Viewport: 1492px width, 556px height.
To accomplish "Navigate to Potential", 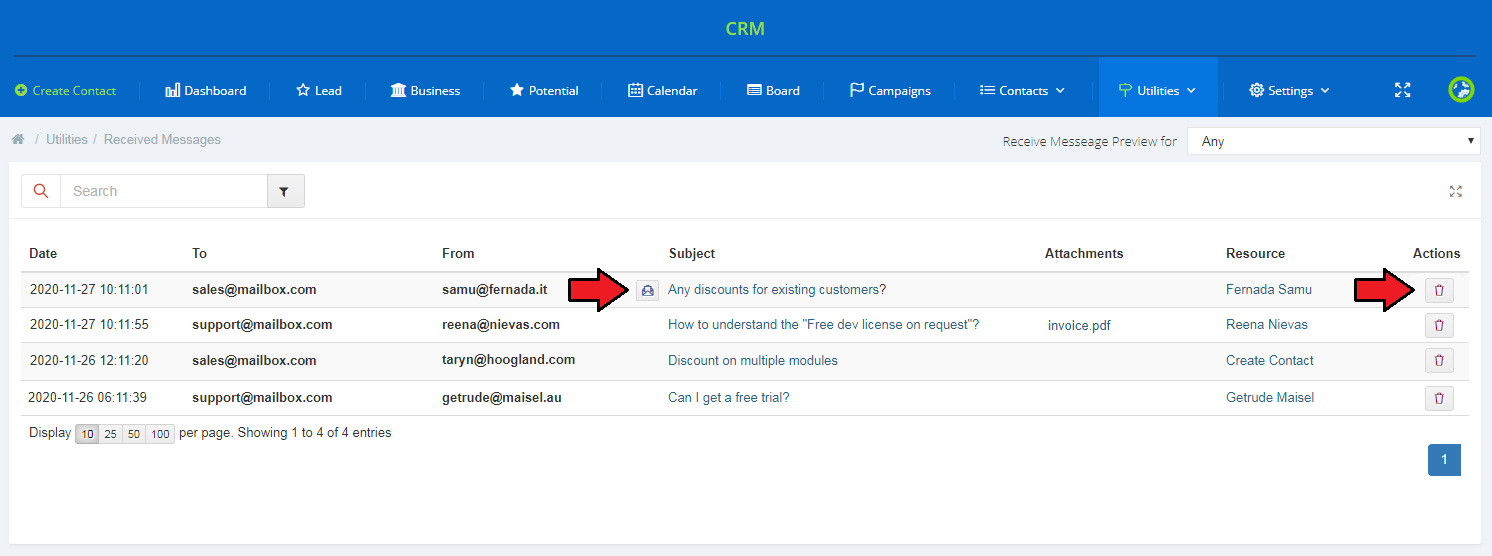I will (x=544, y=90).
